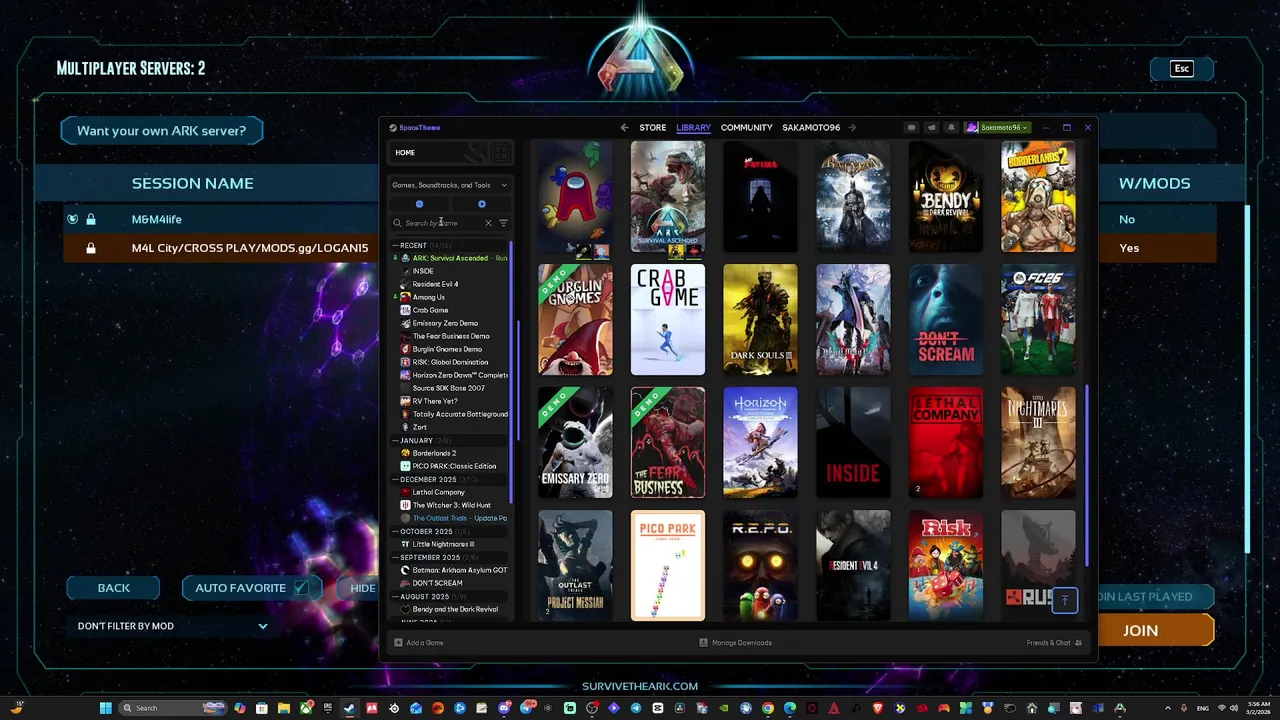Open the LIBRARY tab
The height and width of the screenshot is (720, 1280).
point(693,128)
